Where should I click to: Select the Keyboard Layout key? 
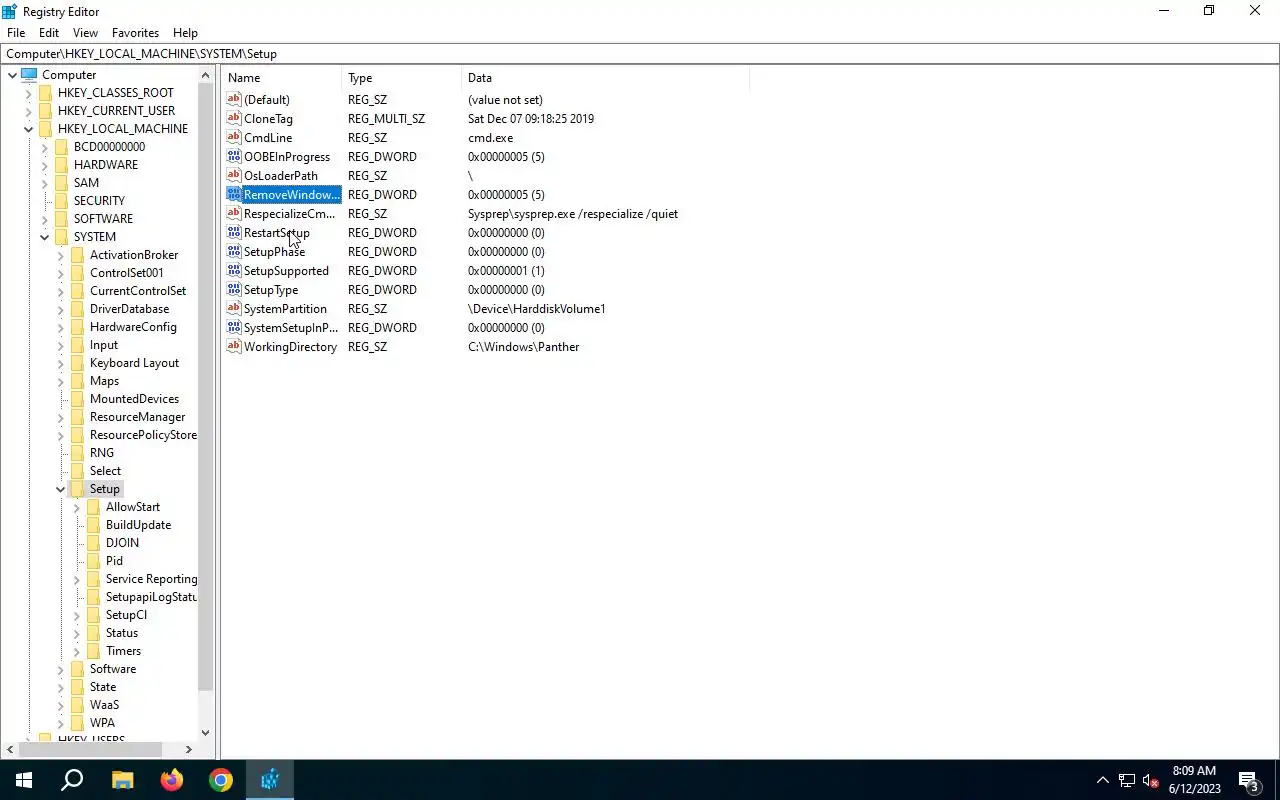click(x=134, y=363)
